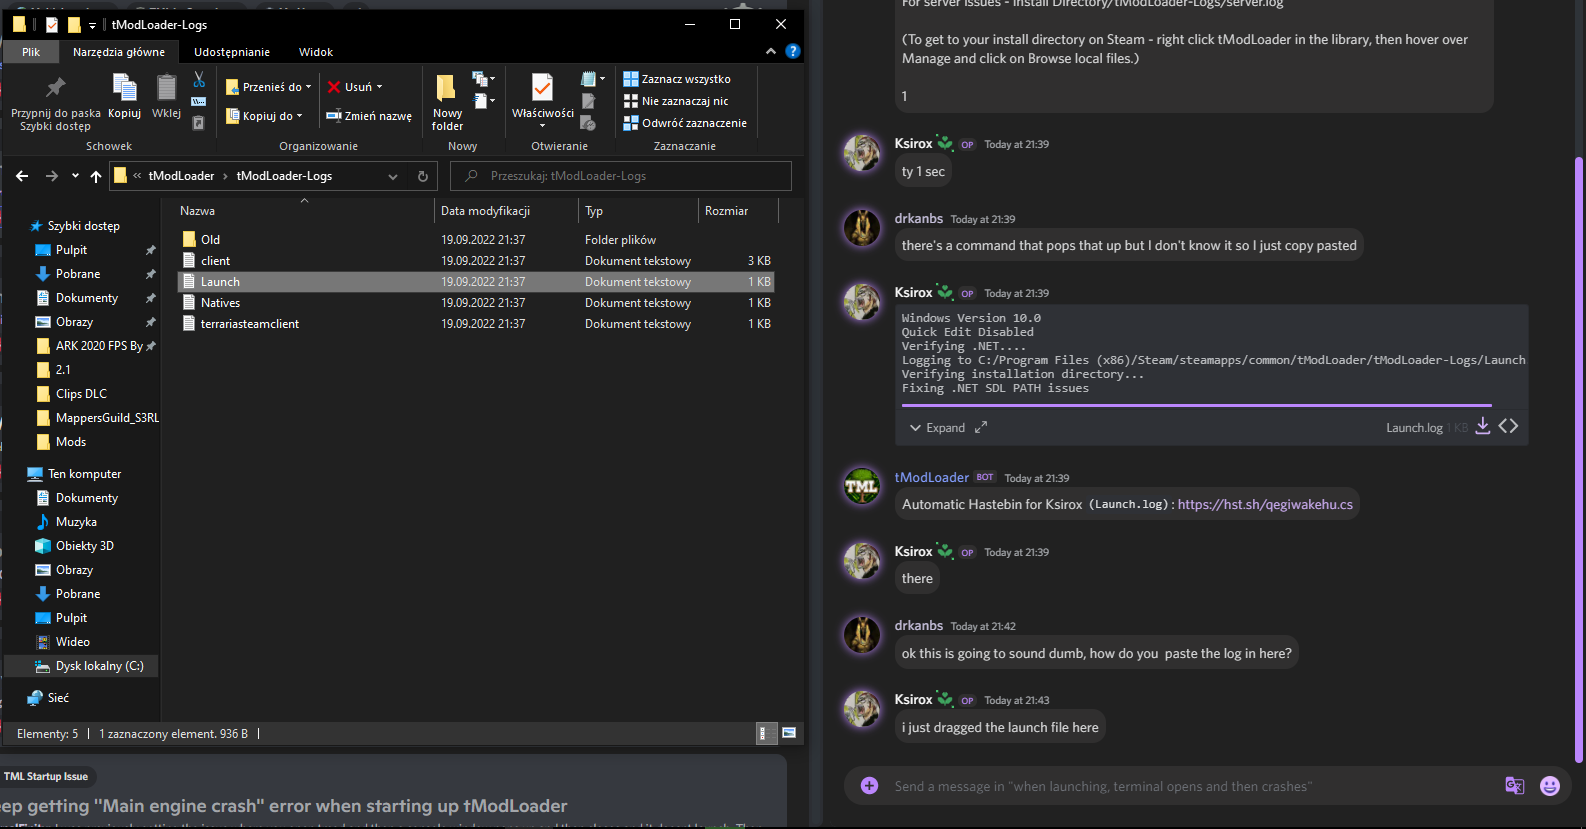Open the hst.sh Hastebin link
The height and width of the screenshot is (829, 1586).
pos(1265,504)
